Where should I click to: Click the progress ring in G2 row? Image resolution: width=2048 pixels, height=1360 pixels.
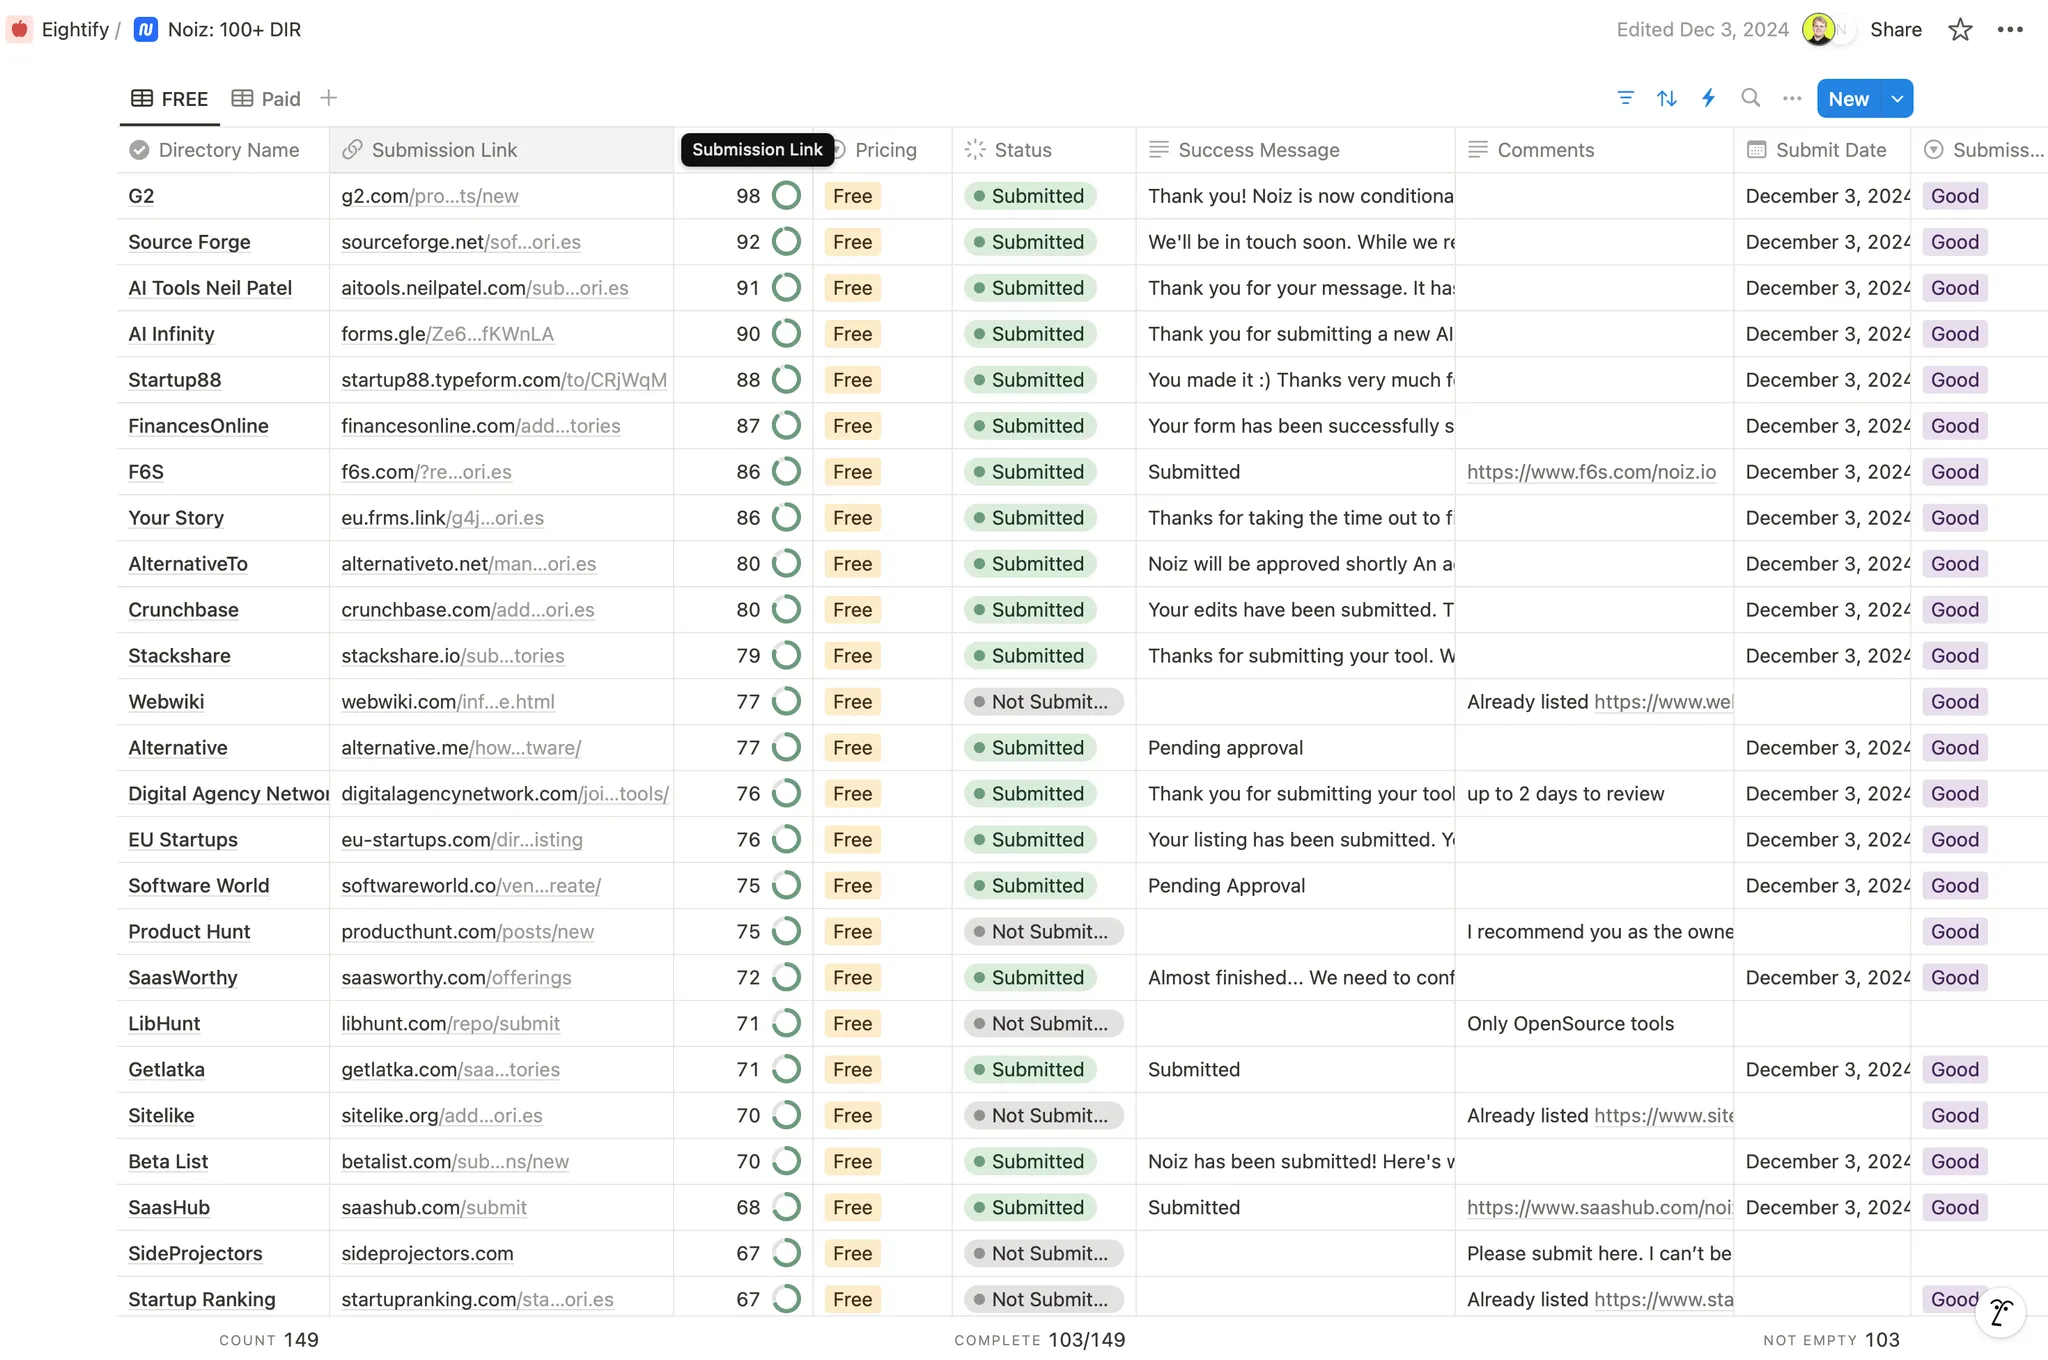[x=787, y=196]
